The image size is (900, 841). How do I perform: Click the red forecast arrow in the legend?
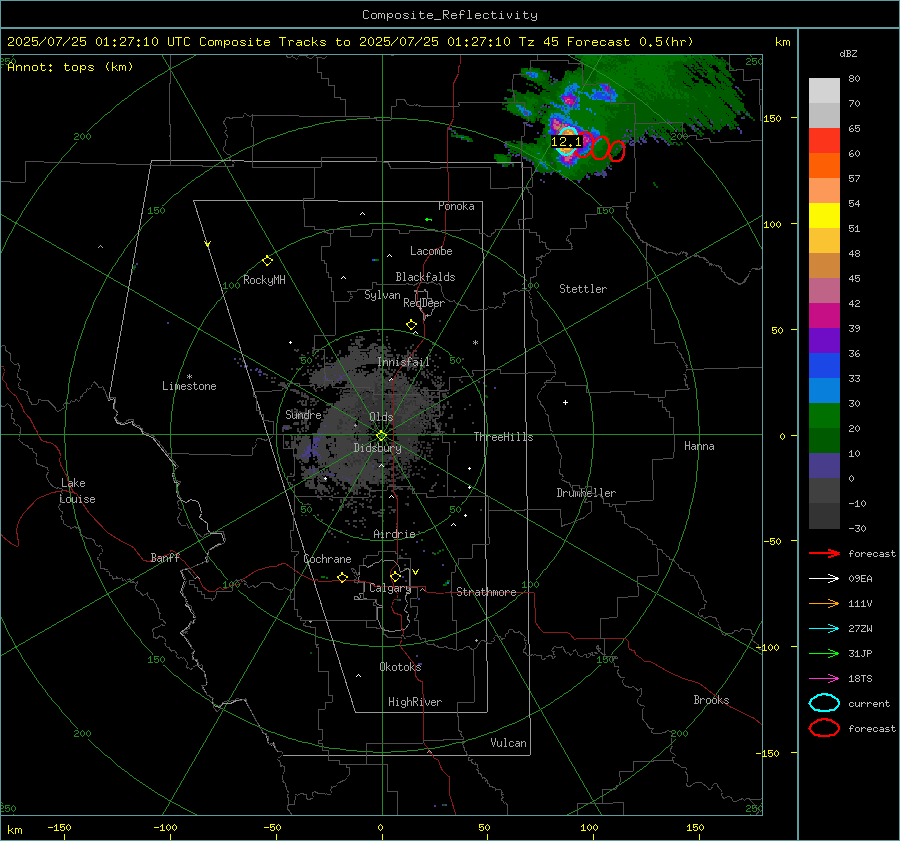click(824, 553)
